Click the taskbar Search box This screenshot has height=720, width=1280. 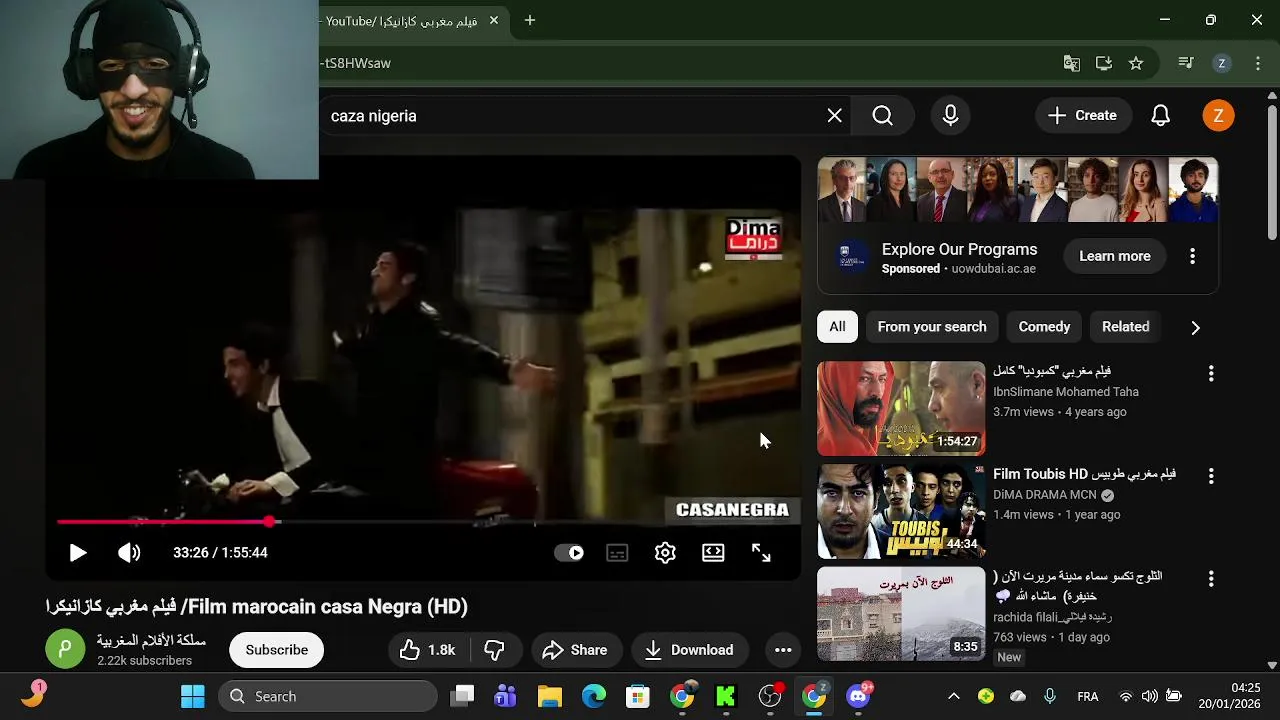tap(328, 696)
